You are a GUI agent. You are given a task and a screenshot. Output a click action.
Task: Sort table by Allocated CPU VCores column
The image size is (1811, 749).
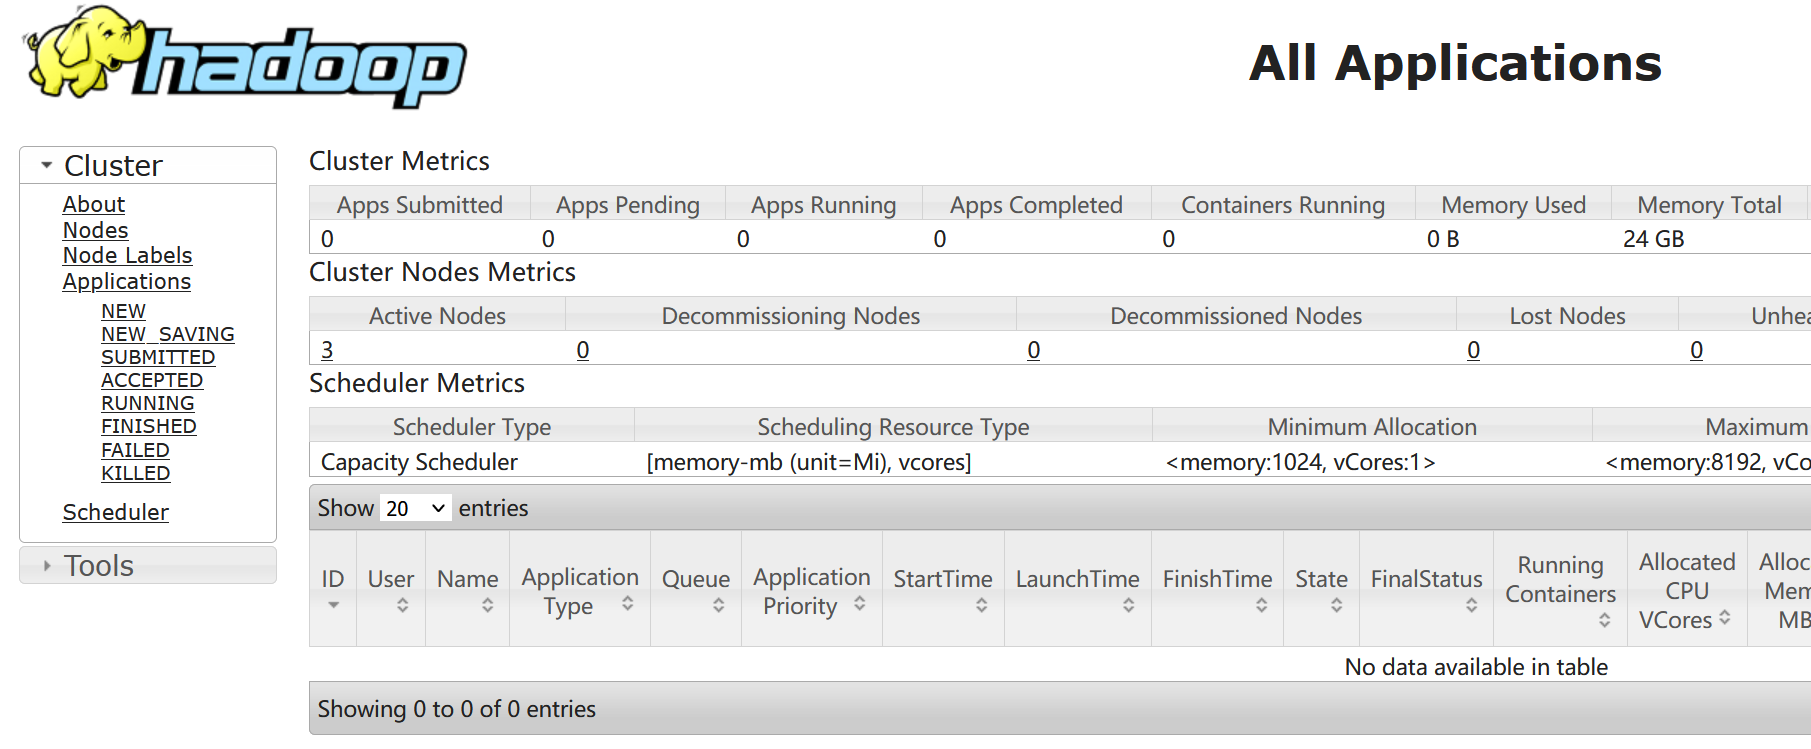tap(1687, 589)
